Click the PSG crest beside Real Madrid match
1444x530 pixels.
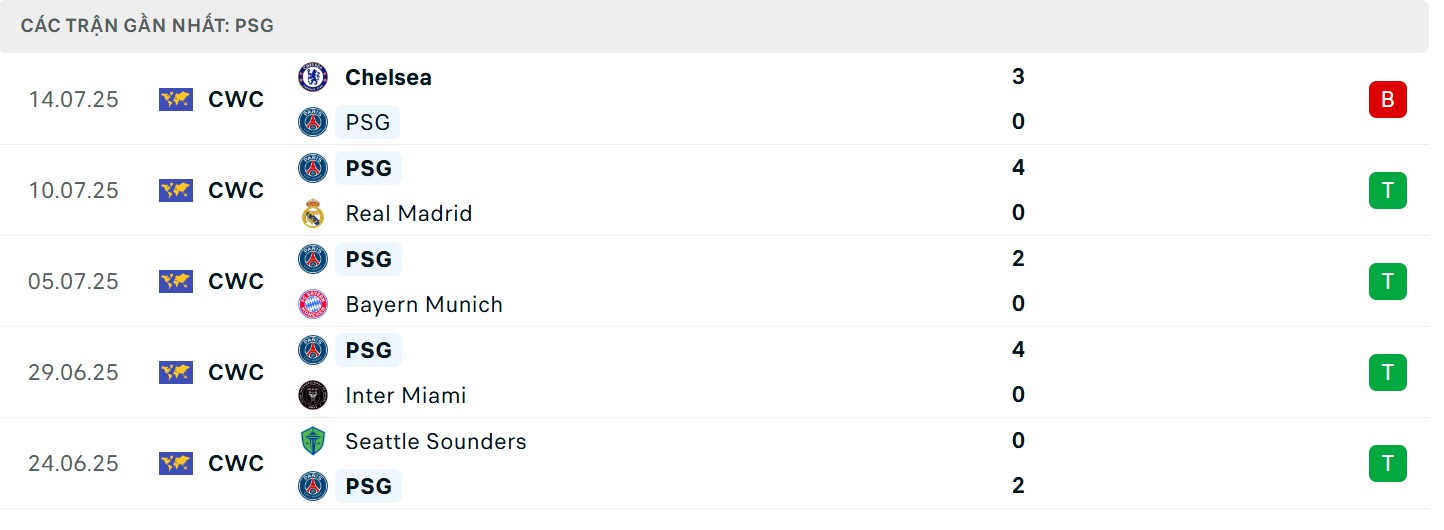tap(313, 168)
